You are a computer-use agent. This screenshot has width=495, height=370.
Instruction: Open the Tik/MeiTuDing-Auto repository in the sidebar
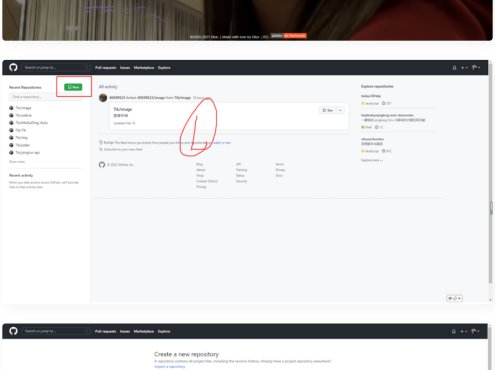pyautogui.click(x=32, y=123)
